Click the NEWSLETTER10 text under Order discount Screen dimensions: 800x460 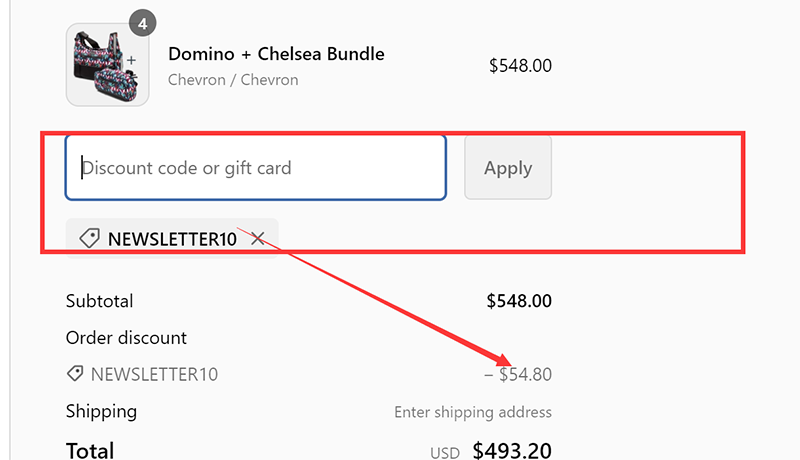coord(154,375)
